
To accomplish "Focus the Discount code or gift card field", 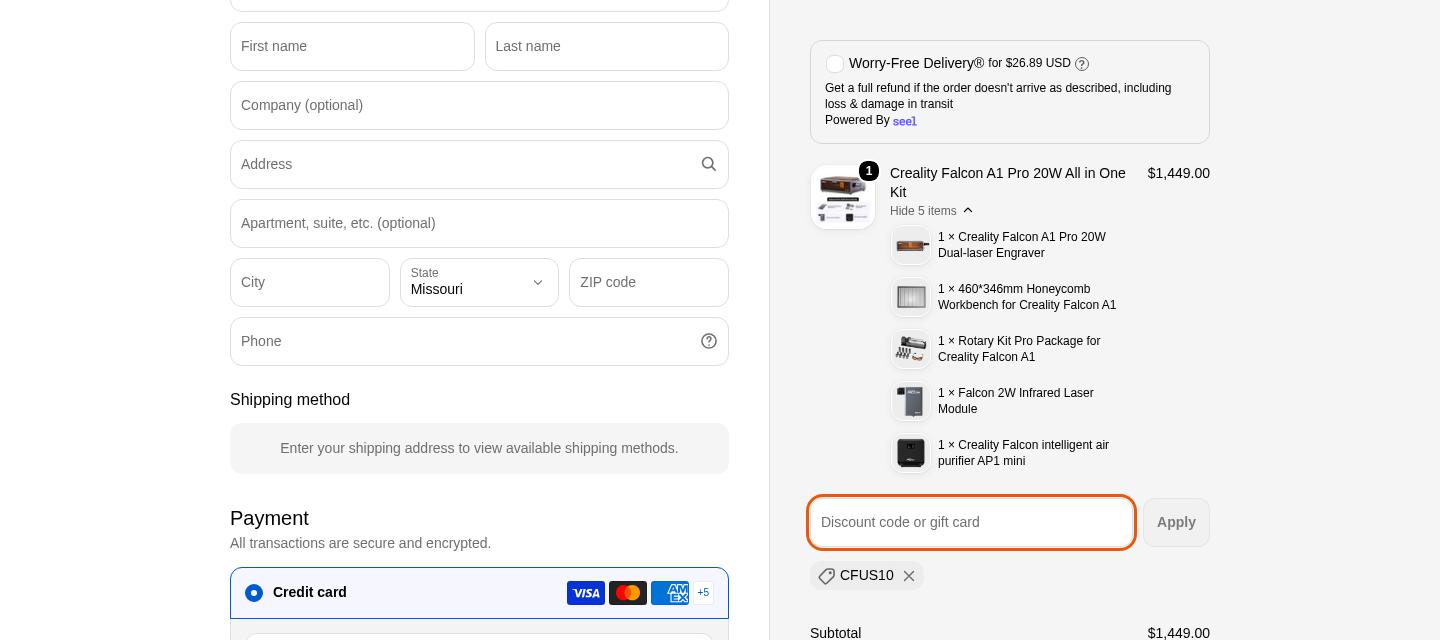I will 971,522.
